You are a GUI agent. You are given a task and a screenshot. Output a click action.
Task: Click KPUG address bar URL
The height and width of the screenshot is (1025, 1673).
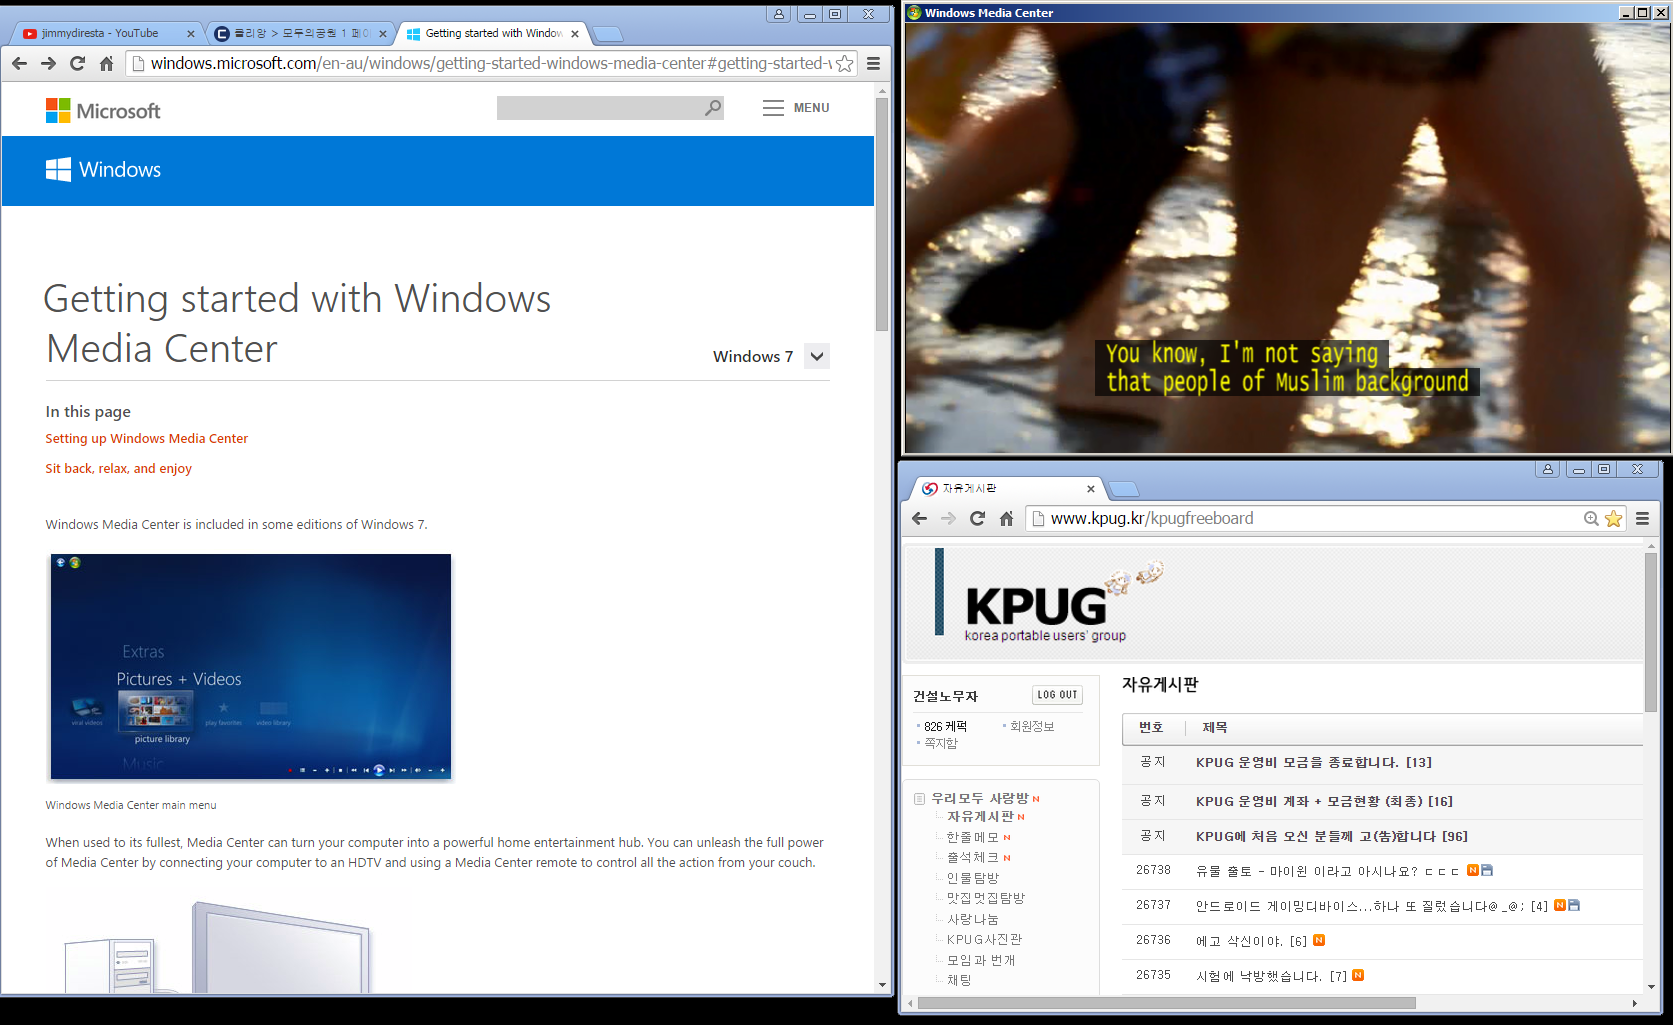[1152, 518]
